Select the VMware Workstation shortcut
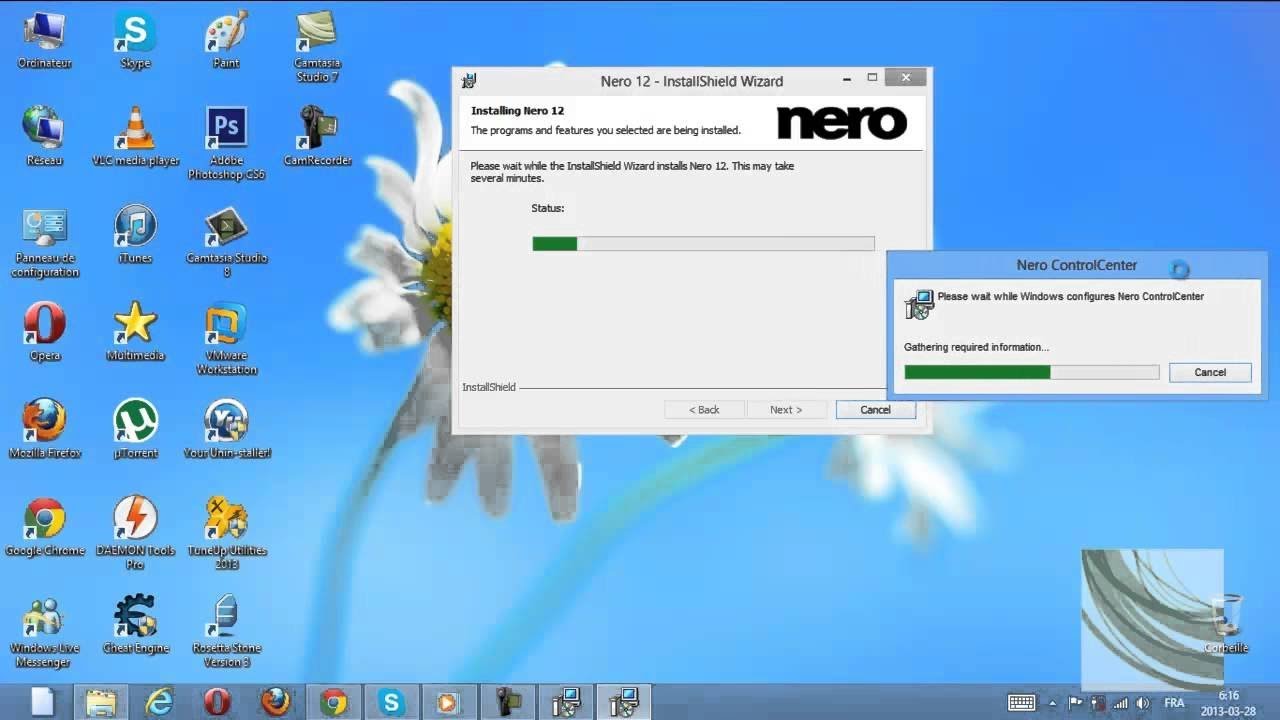1280x720 pixels. coord(226,340)
